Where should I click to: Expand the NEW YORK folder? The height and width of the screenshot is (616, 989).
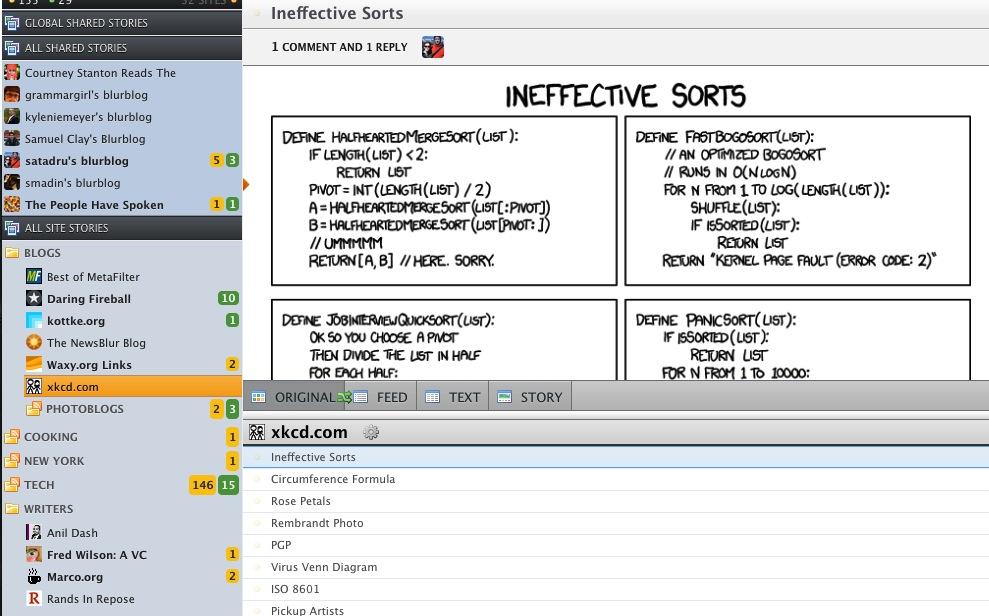coord(12,461)
